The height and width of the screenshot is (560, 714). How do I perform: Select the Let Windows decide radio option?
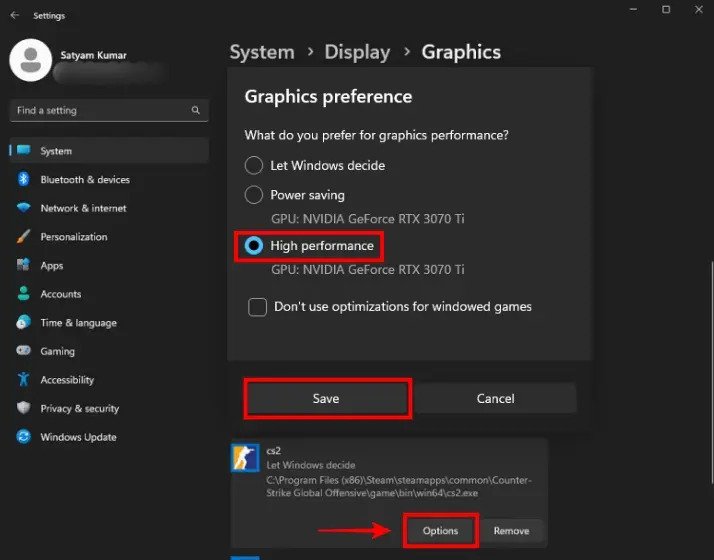(254, 165)
